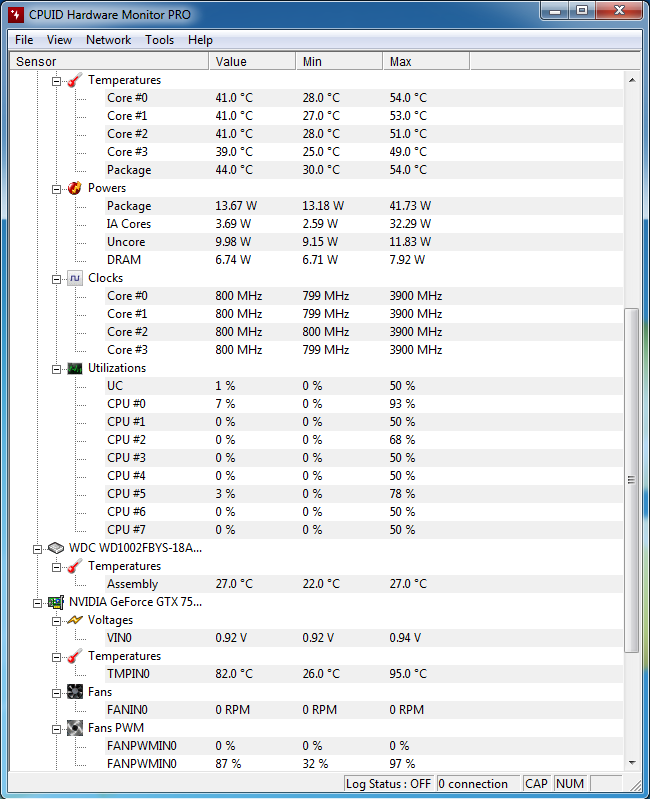Click the Clocks waveform icon
Image resolution: width=650 pixels, height=799 pixels.
[75, 278]
